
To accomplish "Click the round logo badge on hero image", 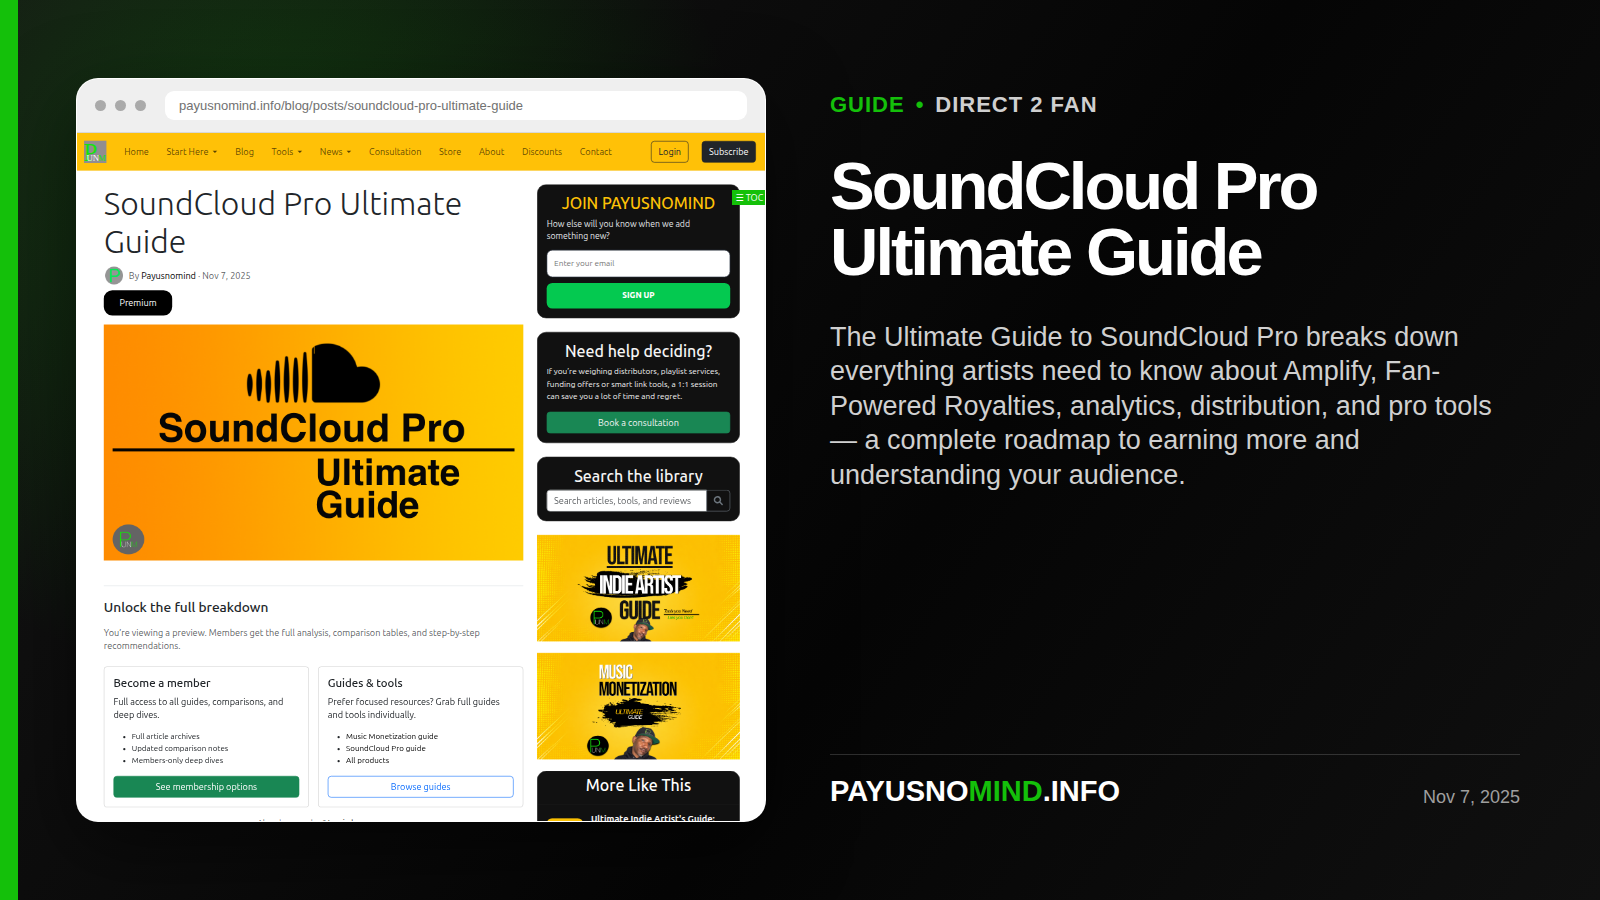I will [x=128, y=540].
